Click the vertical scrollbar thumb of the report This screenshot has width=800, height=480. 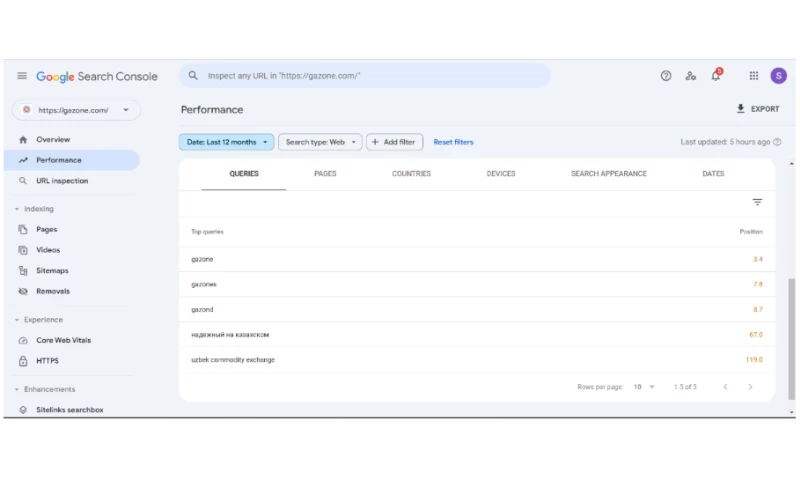click(791, 339)
